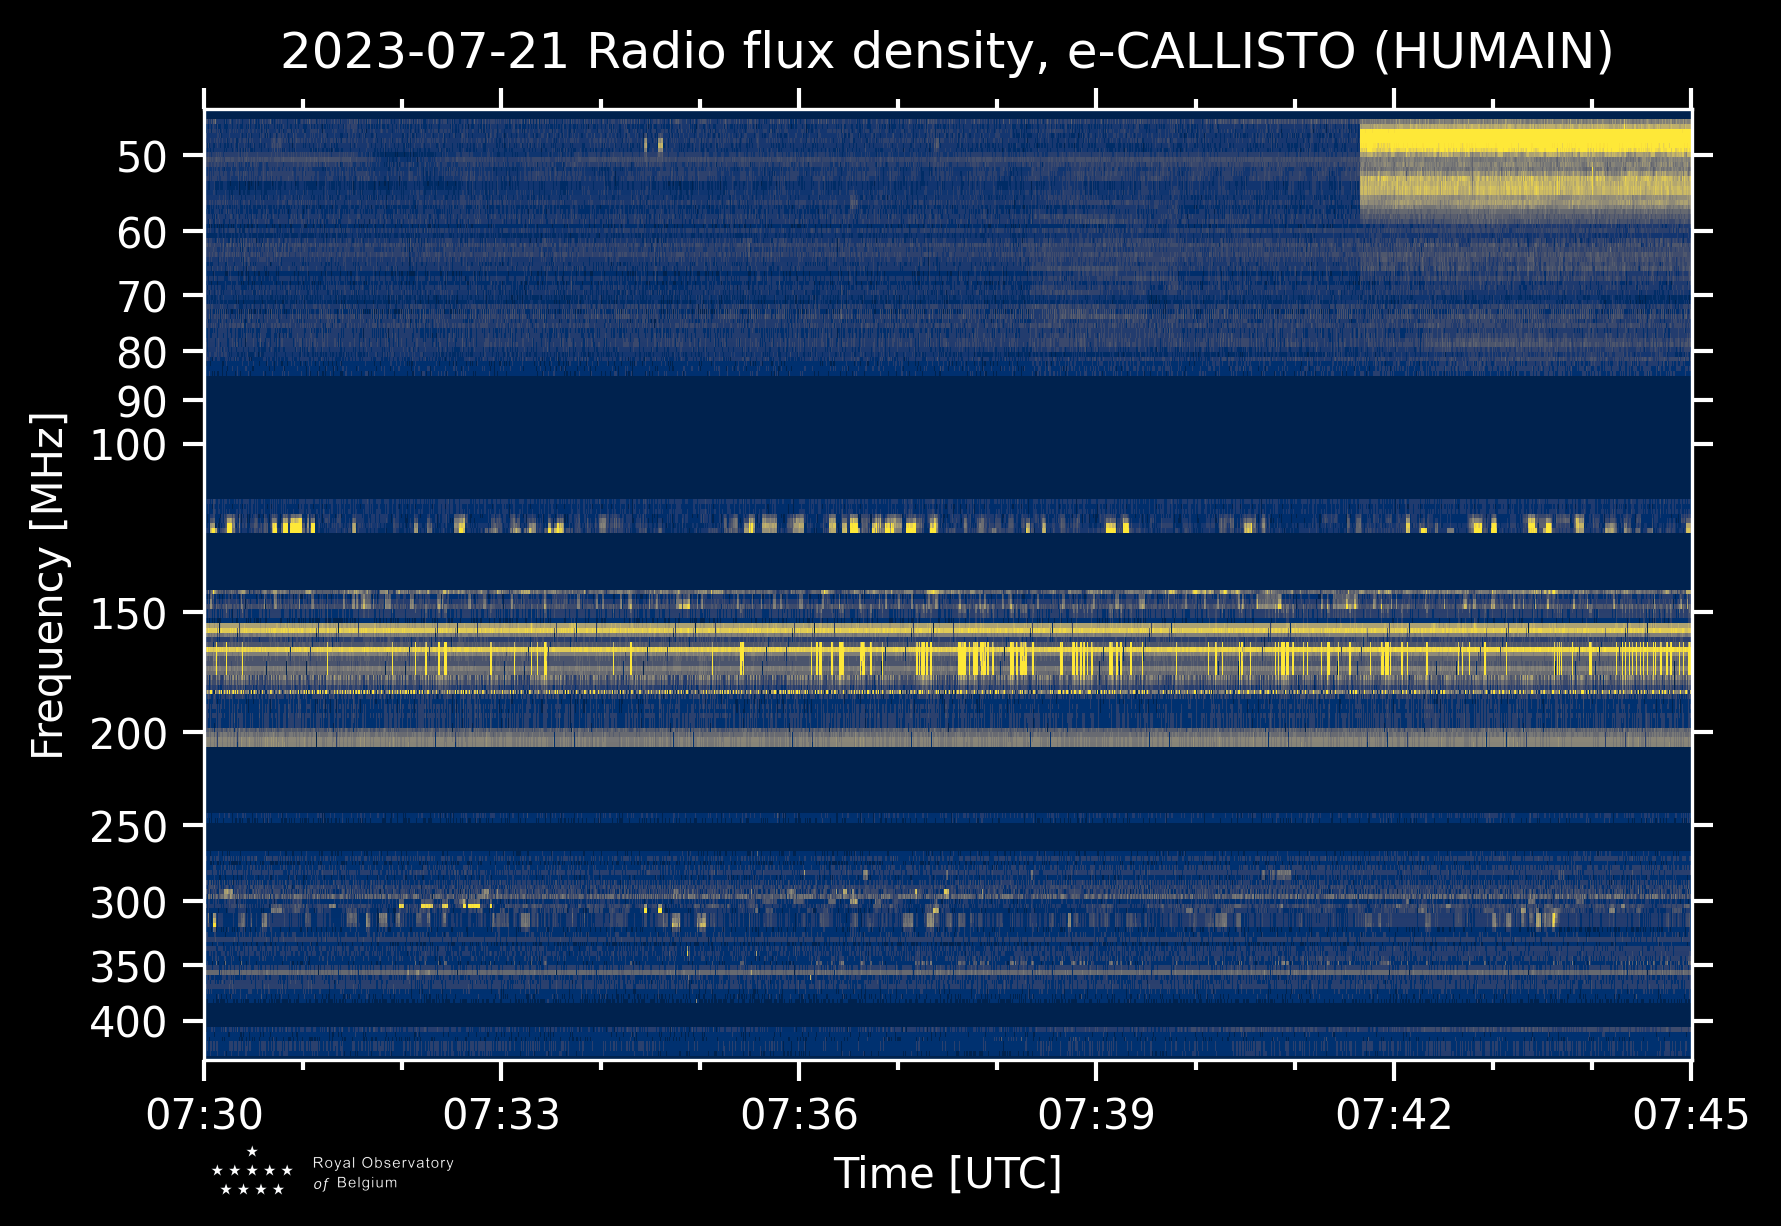Click the 07:30 time tick label
1781x1226 pixels.
(204, 1114)
